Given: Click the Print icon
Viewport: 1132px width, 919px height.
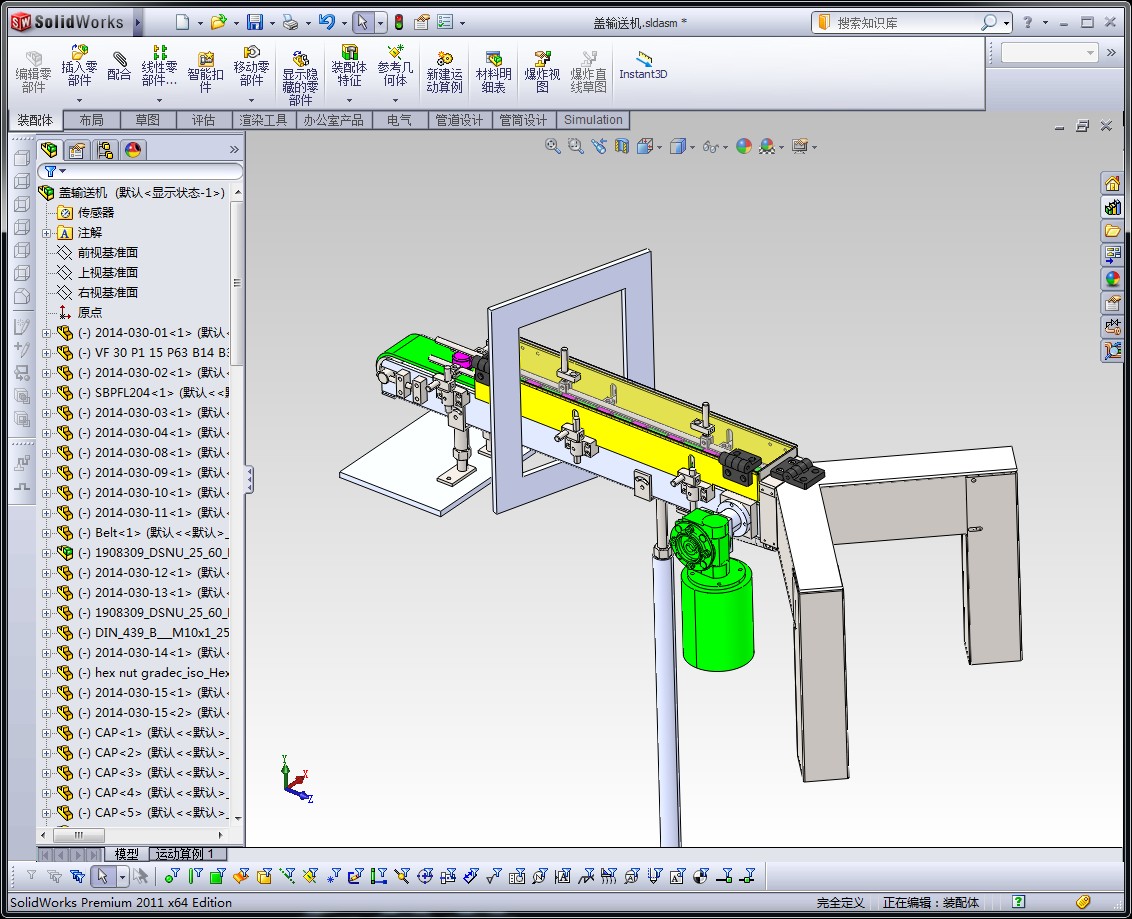Looking at the screenshot, I should [290, 22].
